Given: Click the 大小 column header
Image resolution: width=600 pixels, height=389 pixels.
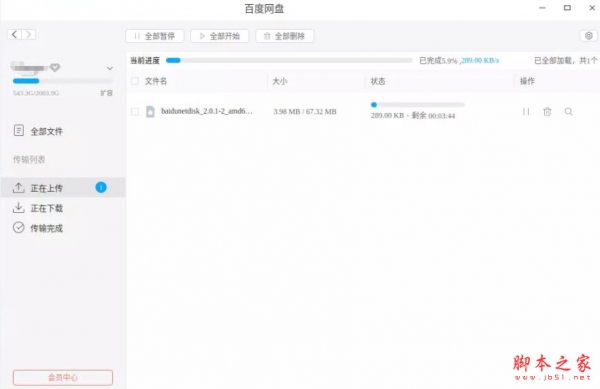Looking at the screenshot, I should point(280,81).
